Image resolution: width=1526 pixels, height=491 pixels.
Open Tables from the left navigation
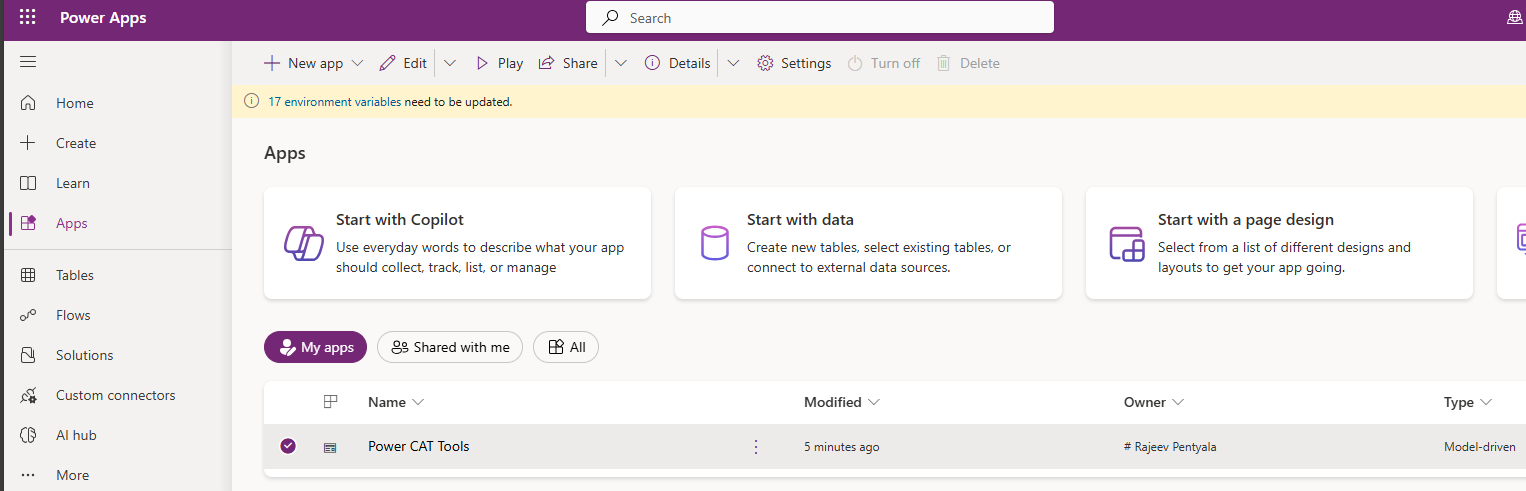(74, 275)
